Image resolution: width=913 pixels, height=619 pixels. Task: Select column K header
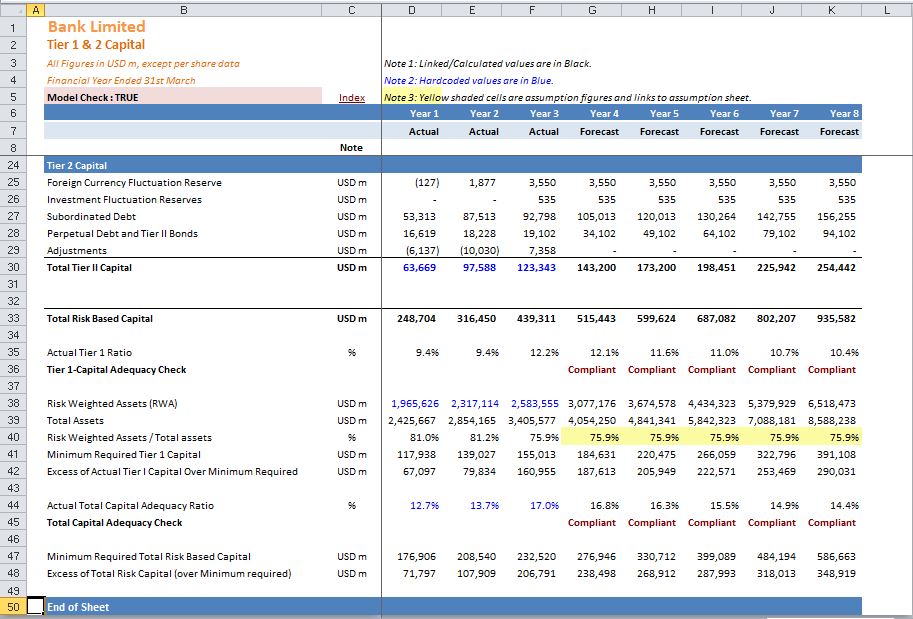pyautogui.click(x=831, y=10)
